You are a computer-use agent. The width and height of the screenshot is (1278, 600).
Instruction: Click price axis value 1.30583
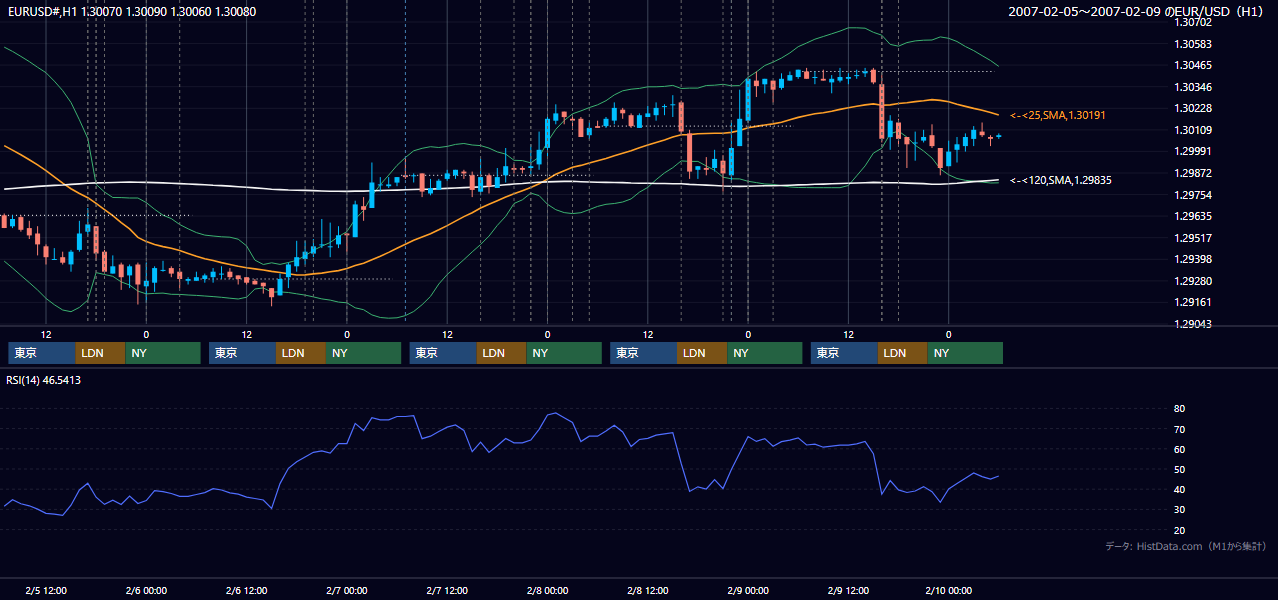pyautogui.click(x=1193, y=44)
